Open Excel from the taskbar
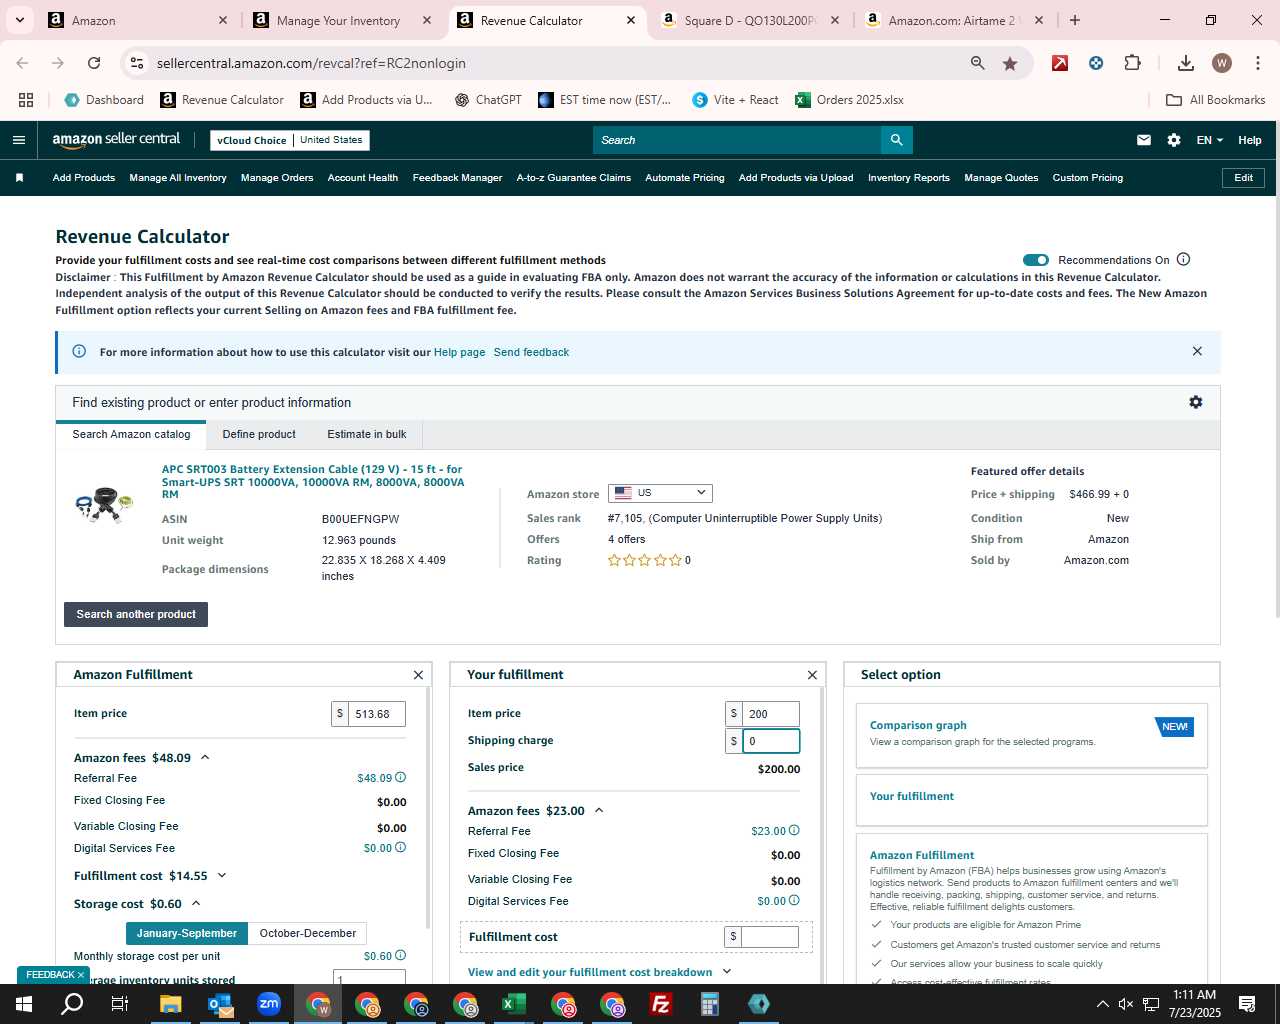 (x=514, y=1004)
